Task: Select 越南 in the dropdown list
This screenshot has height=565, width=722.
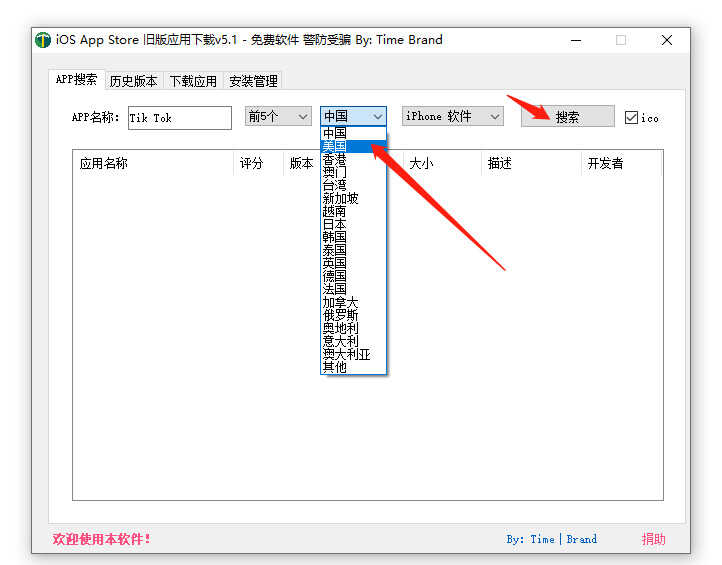Action: [353, 211]
